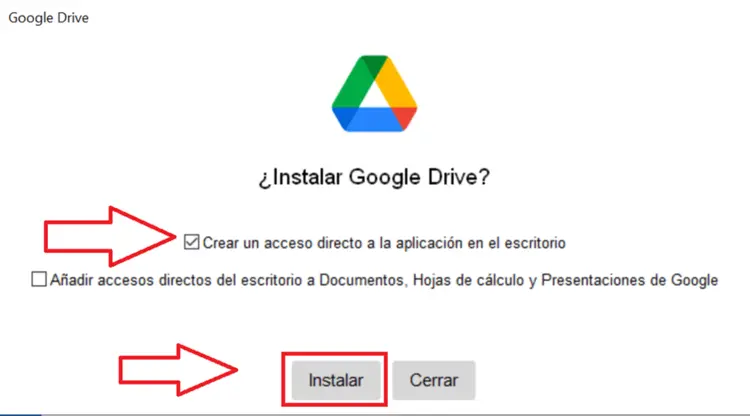
Task: Click the Google Drive triangle logo
Action: tap(374, 94)
